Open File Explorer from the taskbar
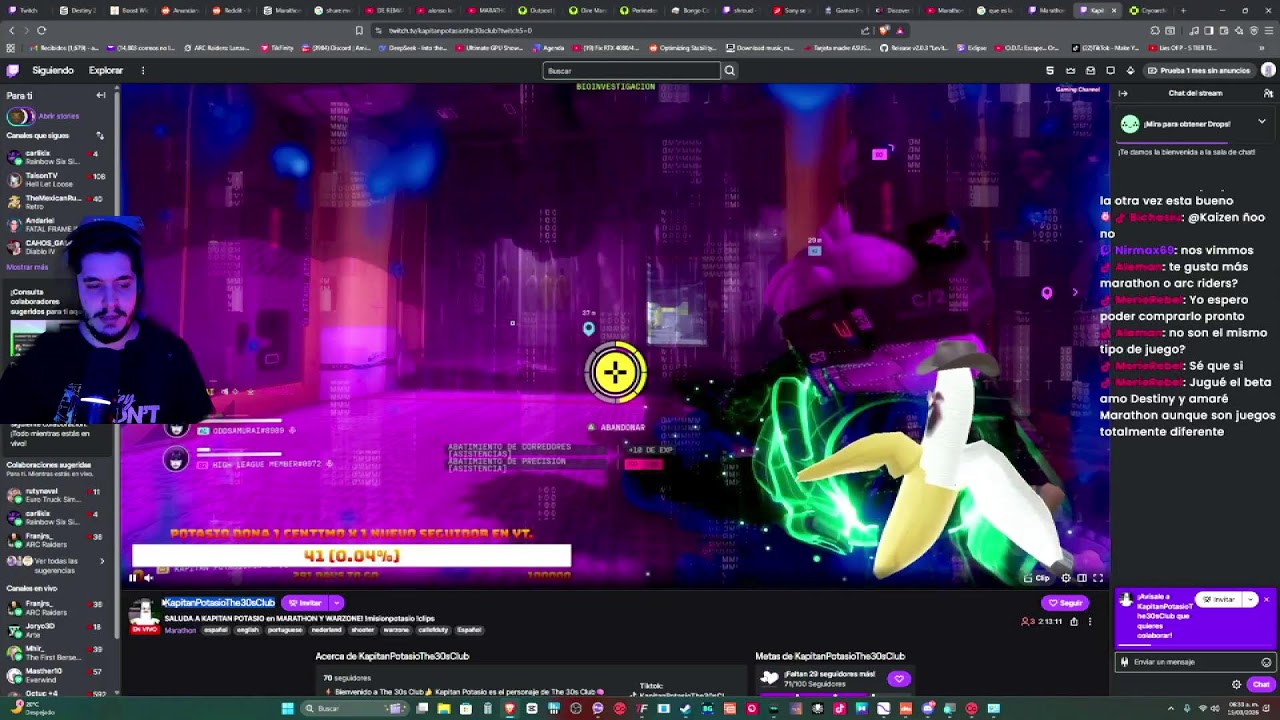Viewport: 1280px width, 720px height. [444, 709]
